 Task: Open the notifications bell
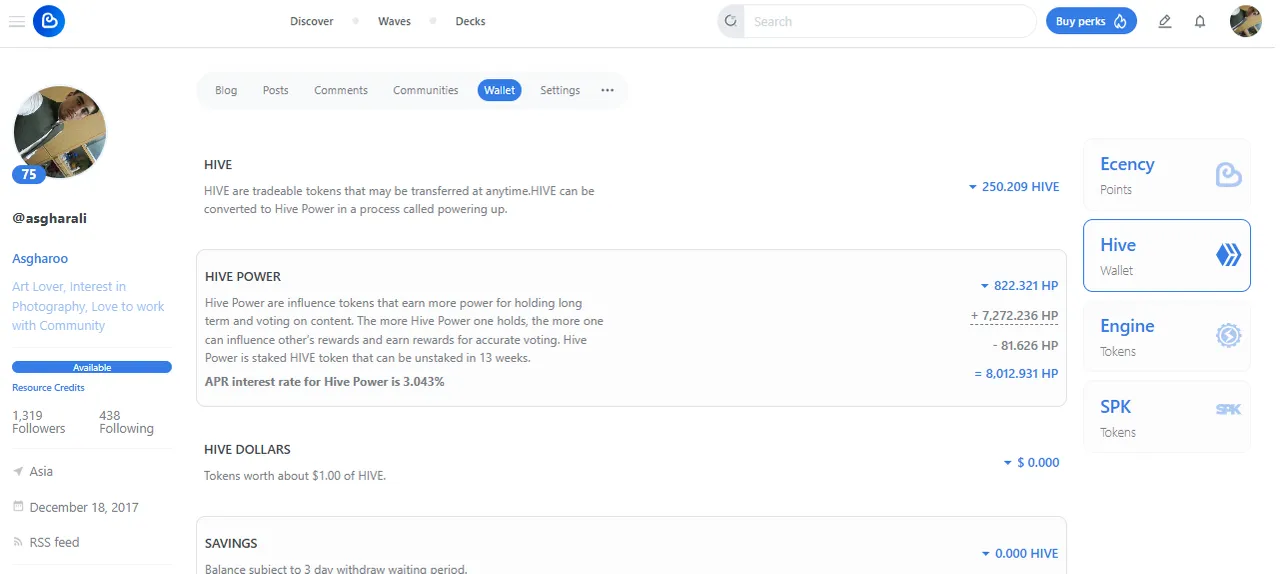coord(1200,21)
